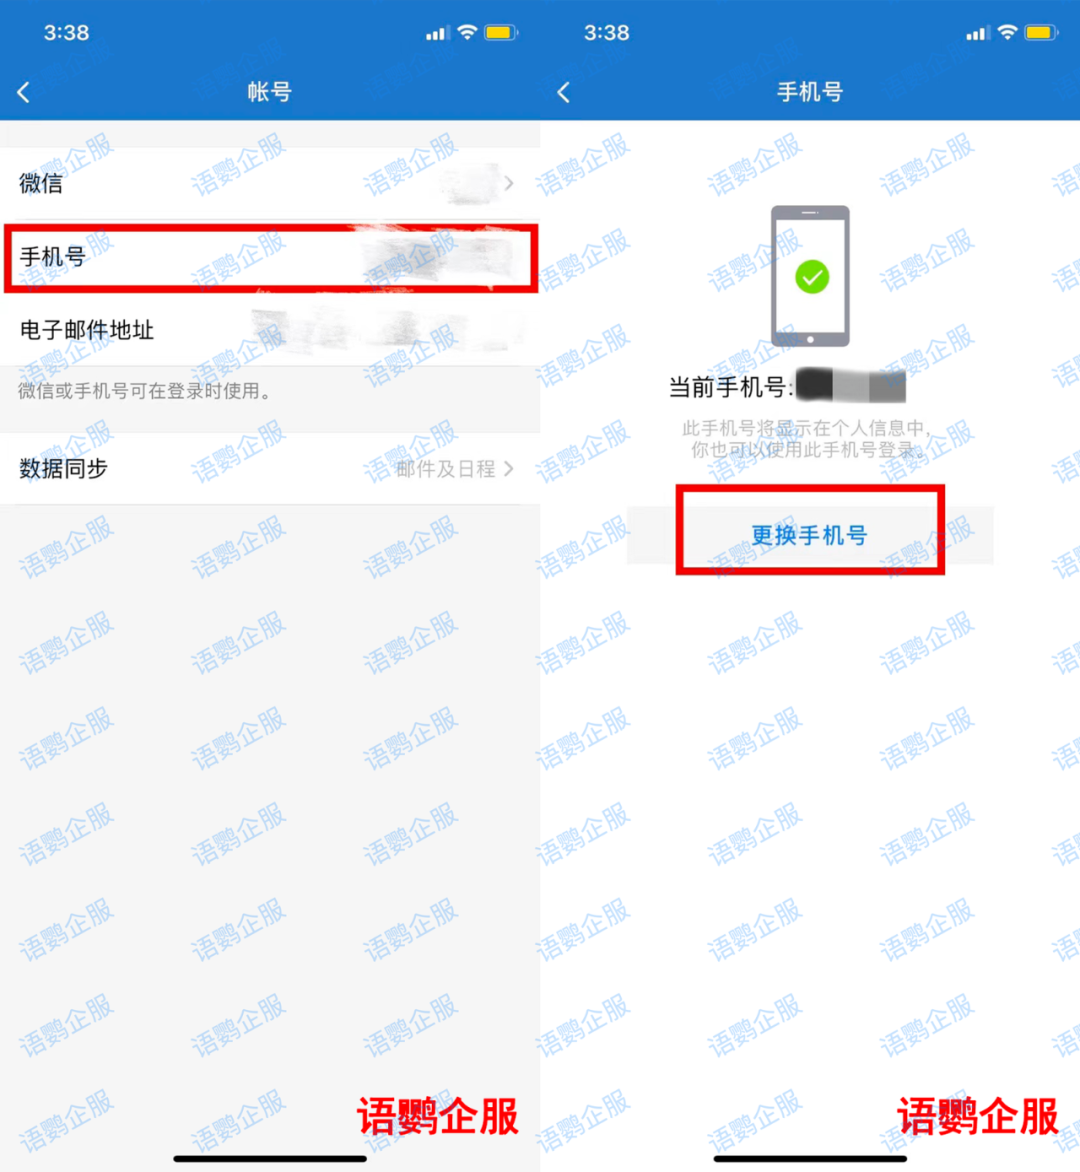Click the phone illustration with green checkmark
This screenshot has height=1172, width=1080.
coord(810,276)
